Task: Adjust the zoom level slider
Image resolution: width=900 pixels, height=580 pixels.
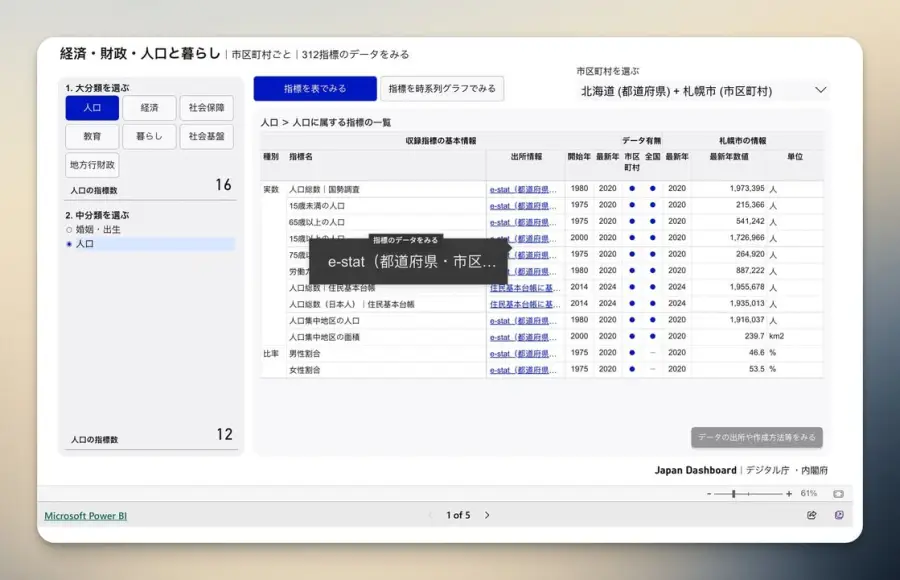Action: pyautogui.click(x=734, y=494)
